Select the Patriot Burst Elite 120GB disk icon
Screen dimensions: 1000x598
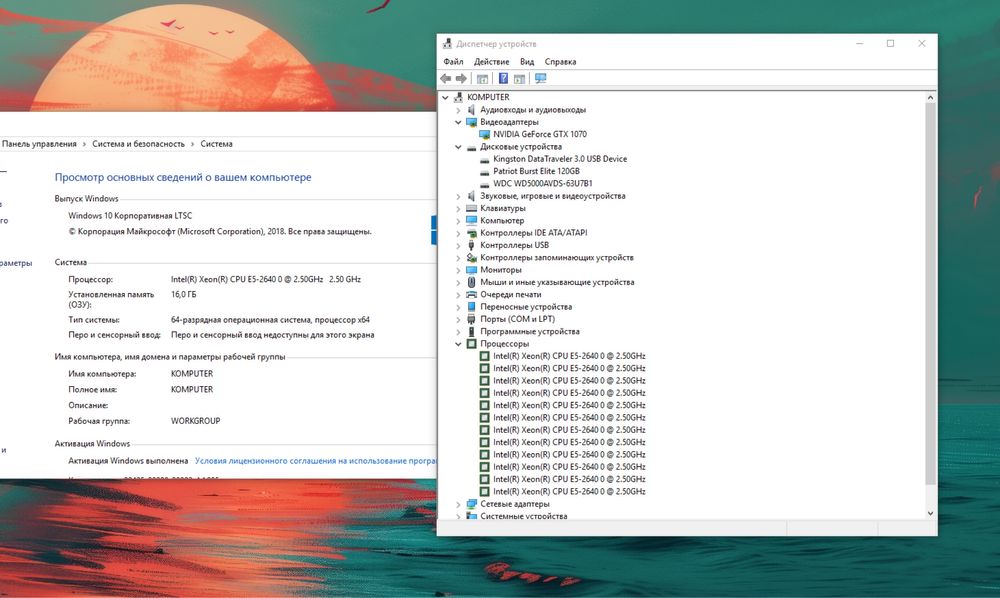pos(484,171)
